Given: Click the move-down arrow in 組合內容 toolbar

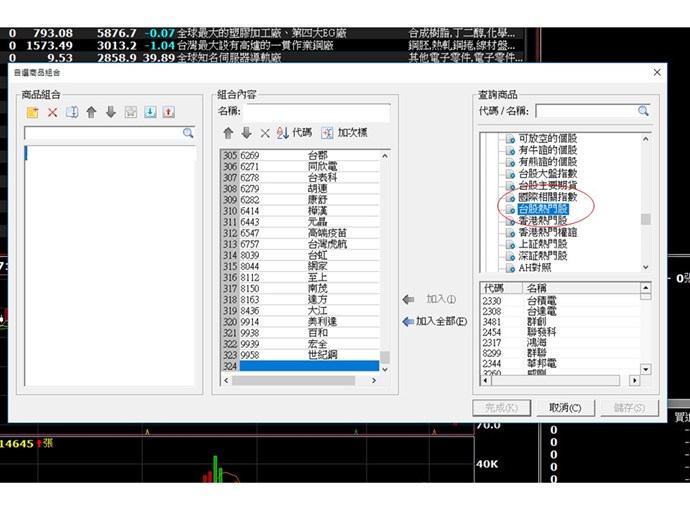Looking at the screenshot, I should (x=246, y=132).
